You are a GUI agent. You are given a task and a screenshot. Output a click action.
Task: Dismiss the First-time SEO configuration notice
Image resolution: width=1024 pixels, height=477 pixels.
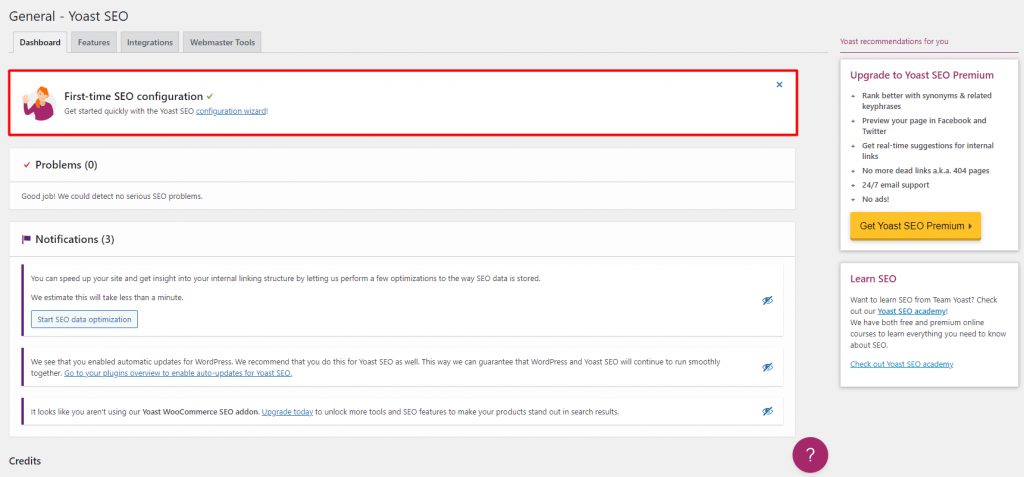[x=779, y=84]
